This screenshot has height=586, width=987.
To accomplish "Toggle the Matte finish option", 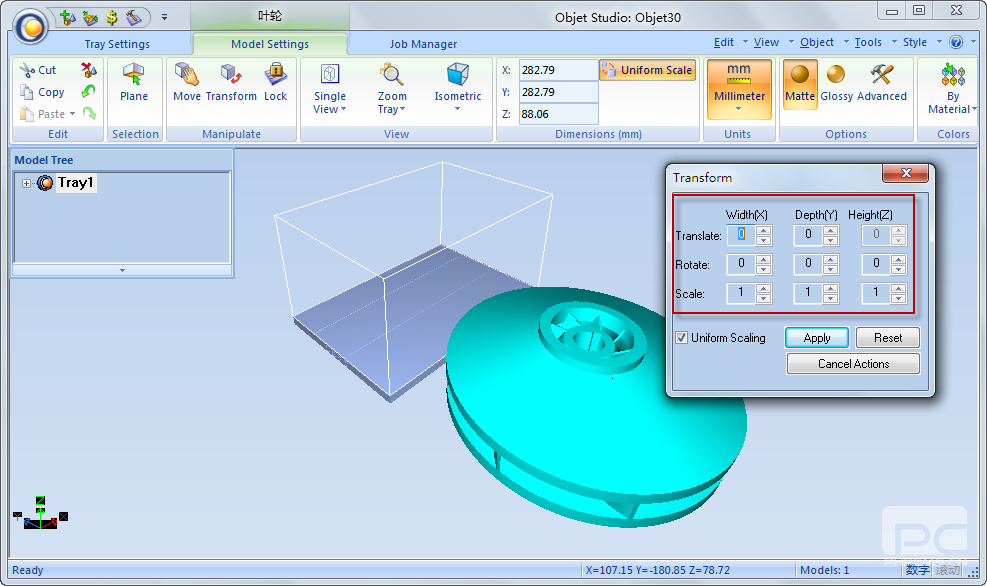I will point(799,83).
